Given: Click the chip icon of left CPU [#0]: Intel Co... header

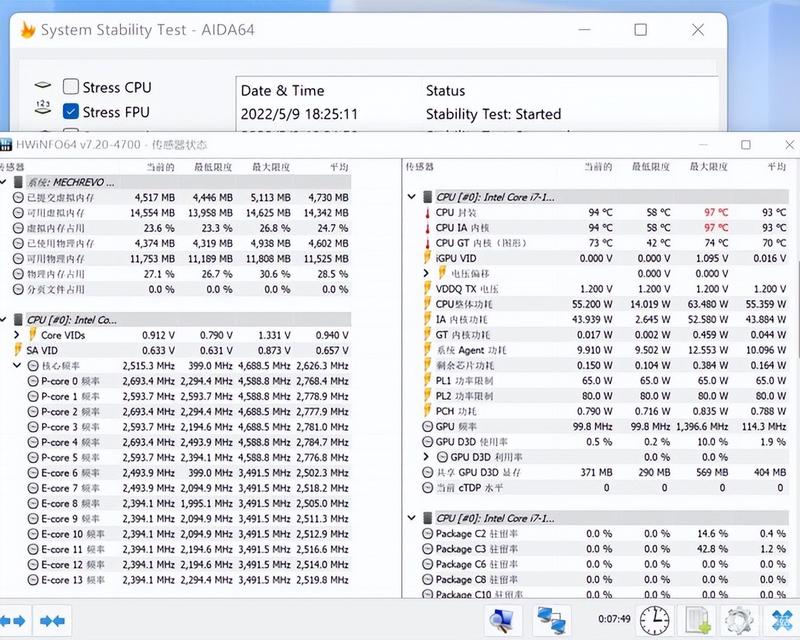Looking at the screenshot, I should [x=18, y=319].
